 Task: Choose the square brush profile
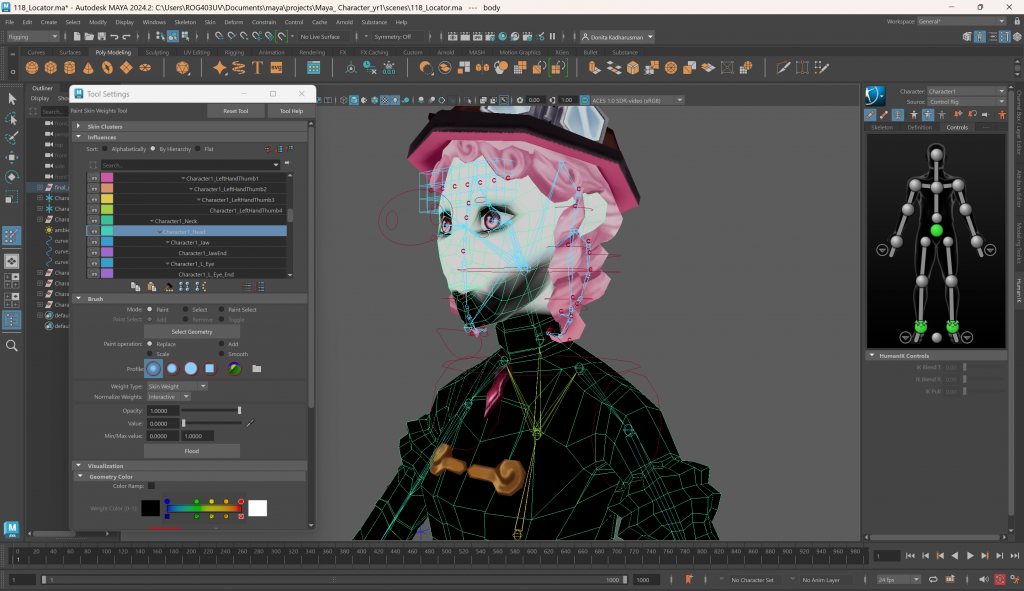(210, 368)
